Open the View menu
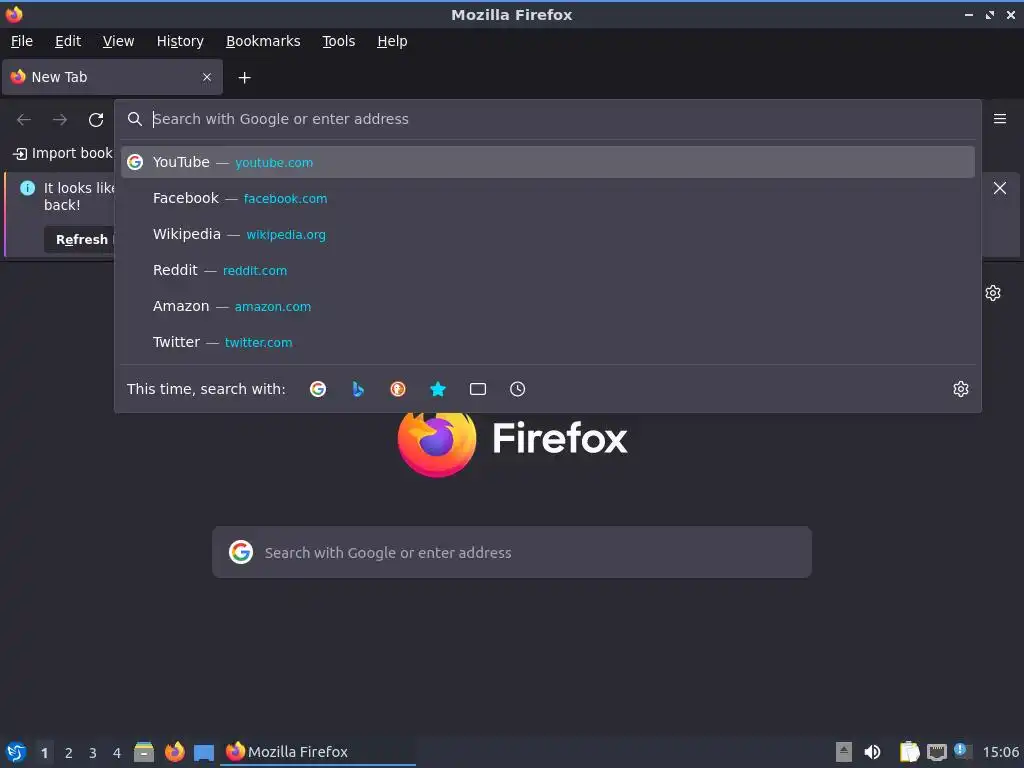 coord(118,41)
